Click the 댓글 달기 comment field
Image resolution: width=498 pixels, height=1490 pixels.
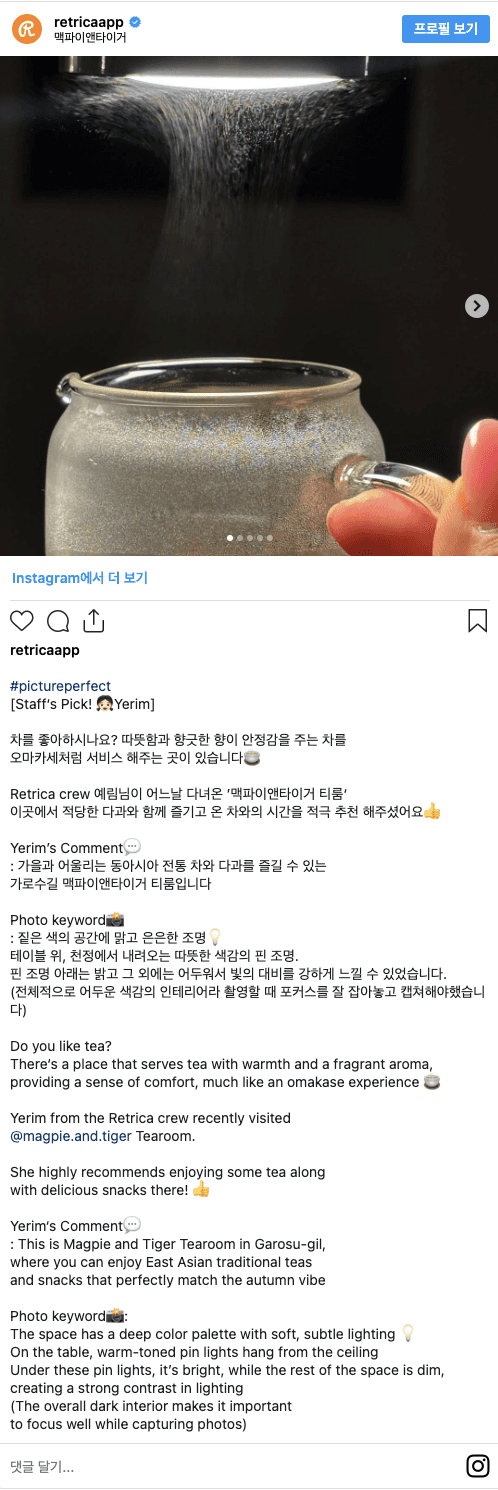click(x=230, y=1467)
